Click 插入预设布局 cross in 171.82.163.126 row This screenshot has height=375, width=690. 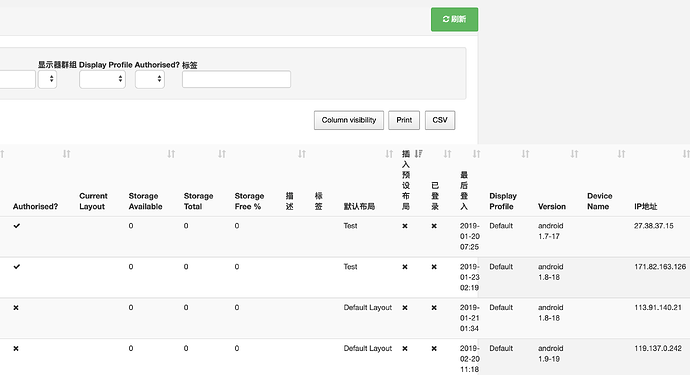tap(405, 267)
